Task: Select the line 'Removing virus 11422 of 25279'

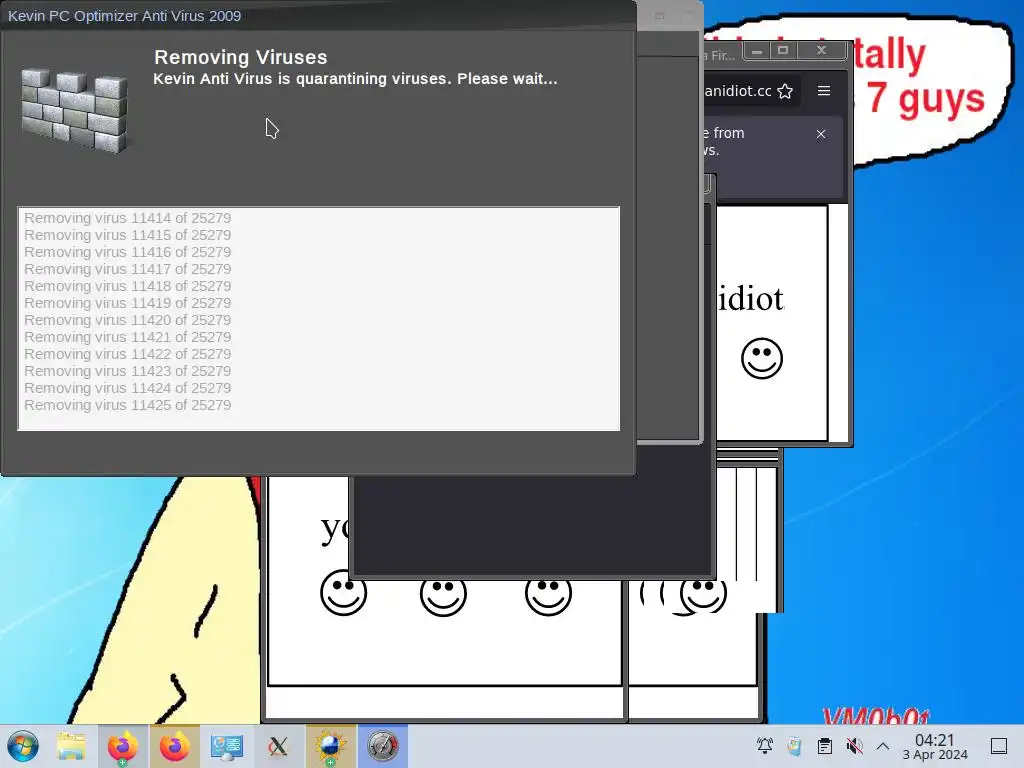Action: tap(128, 353)
